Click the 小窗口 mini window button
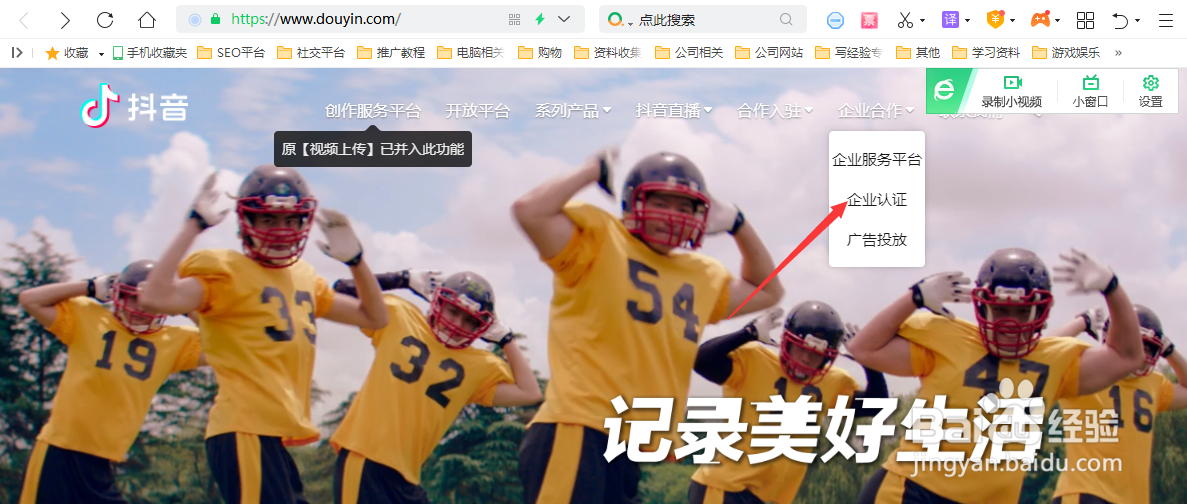The image size is (1187, 504). pos(1090,91)
